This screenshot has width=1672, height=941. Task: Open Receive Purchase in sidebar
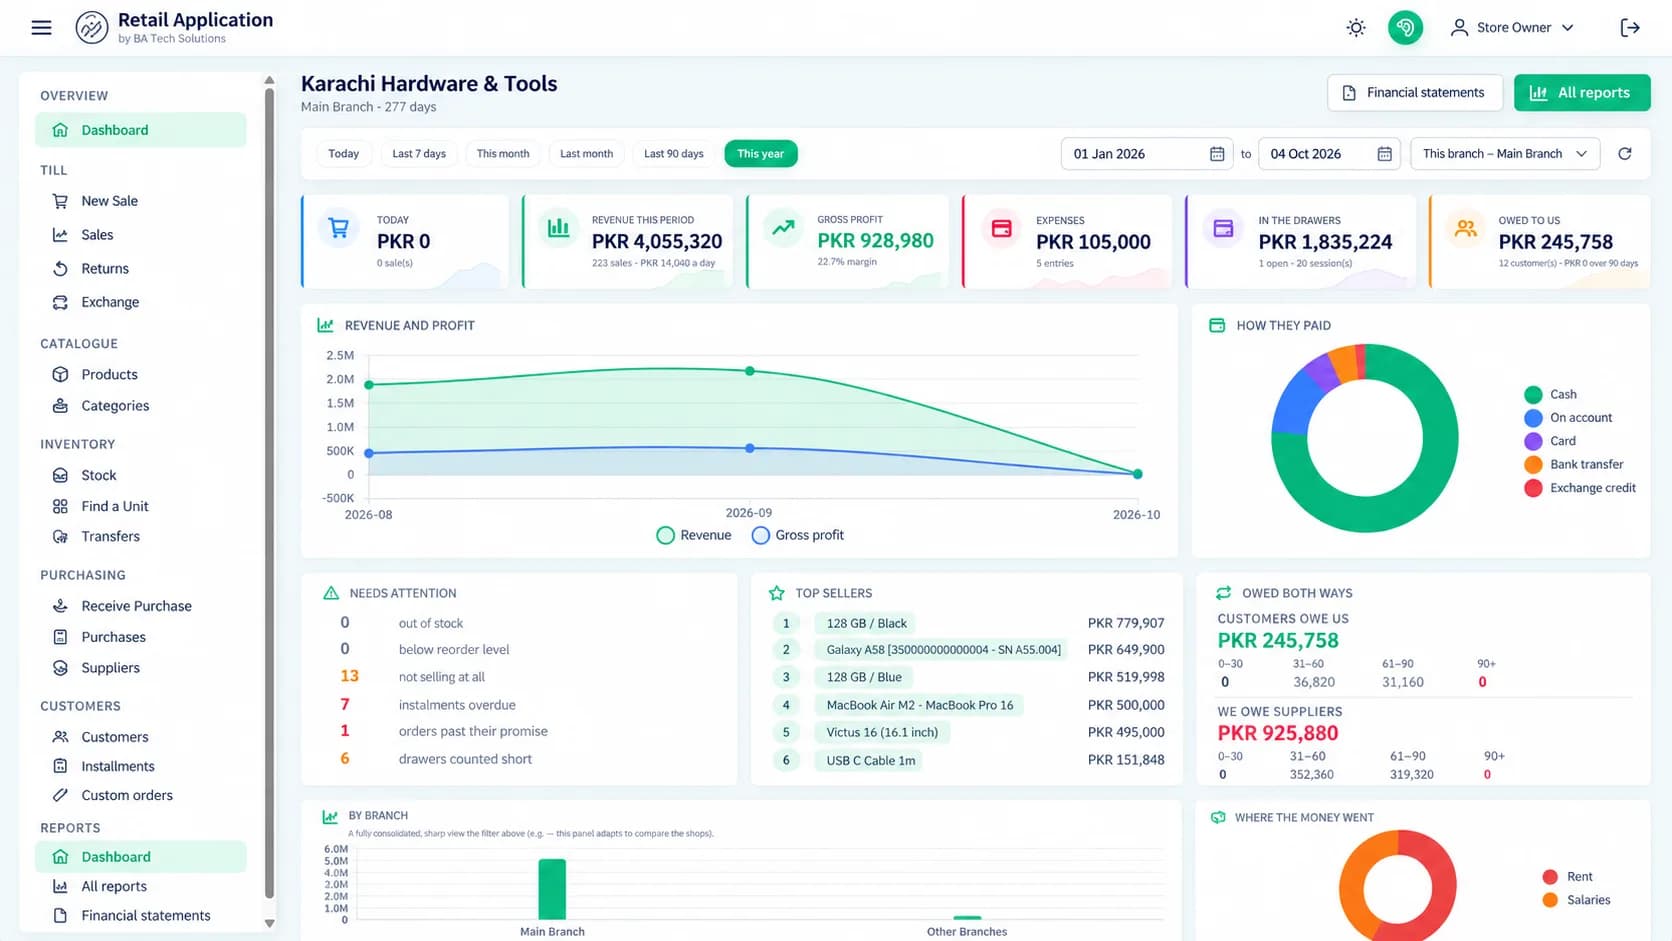[141, 606]
